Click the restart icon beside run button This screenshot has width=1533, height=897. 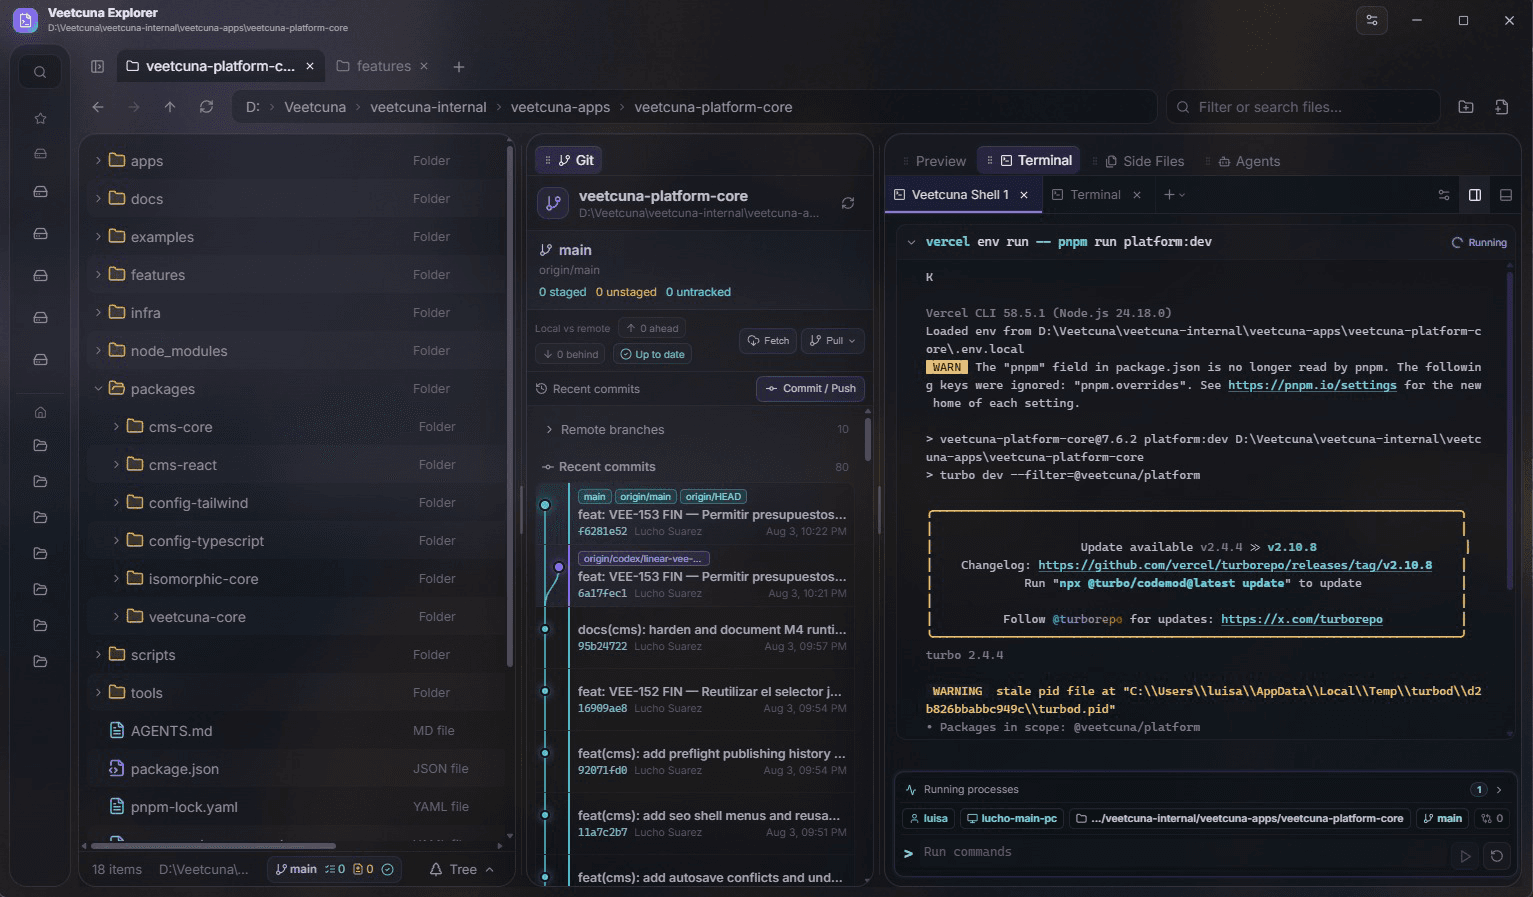click(1497, 856)
